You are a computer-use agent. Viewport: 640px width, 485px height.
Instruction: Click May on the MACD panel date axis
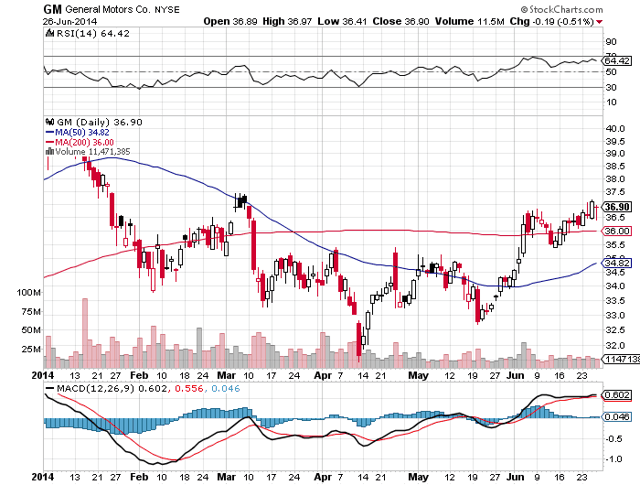[418, 477]
